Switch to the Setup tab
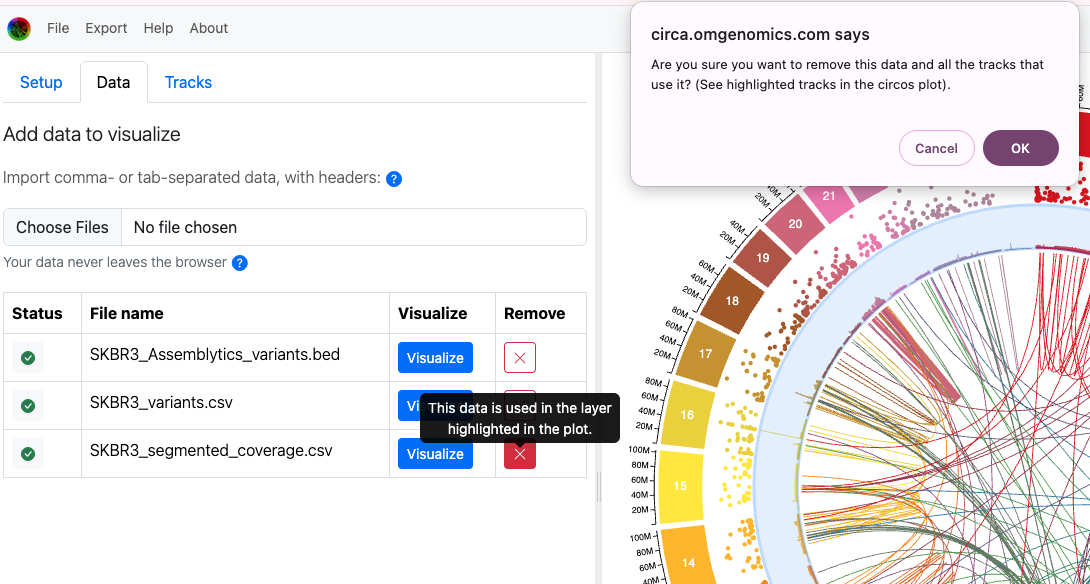 click(x=41, y=82)
